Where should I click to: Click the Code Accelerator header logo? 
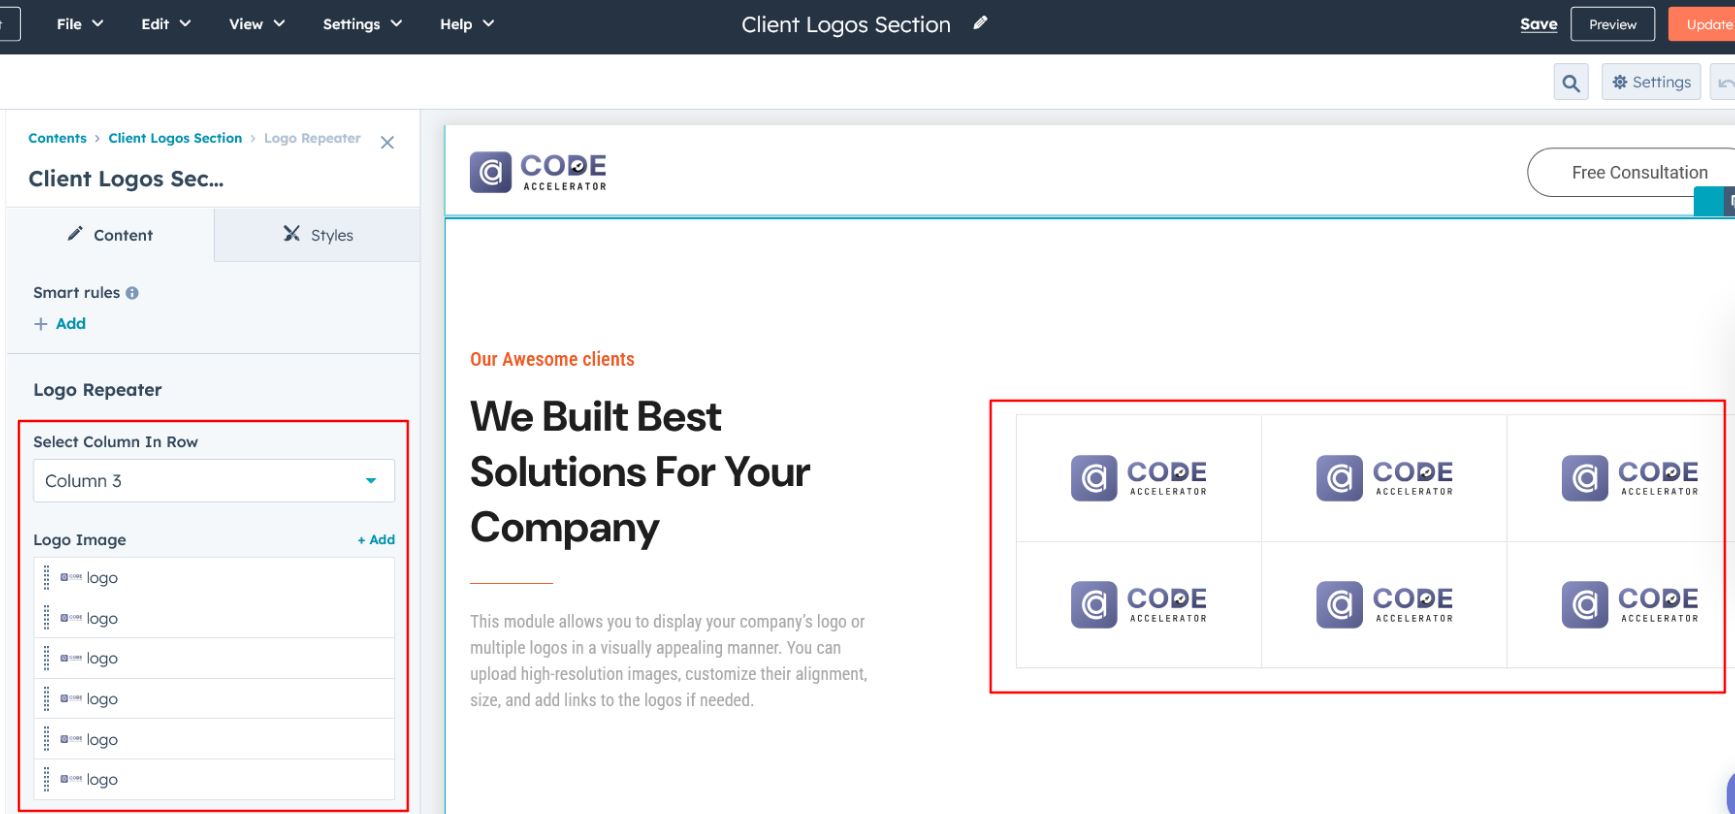click(x=539, y=172)
